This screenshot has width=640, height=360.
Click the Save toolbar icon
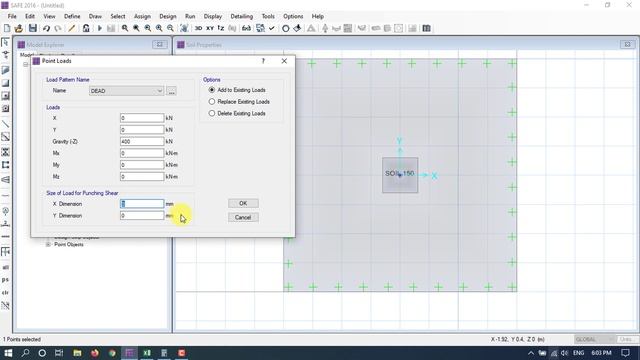coord(33,28)
